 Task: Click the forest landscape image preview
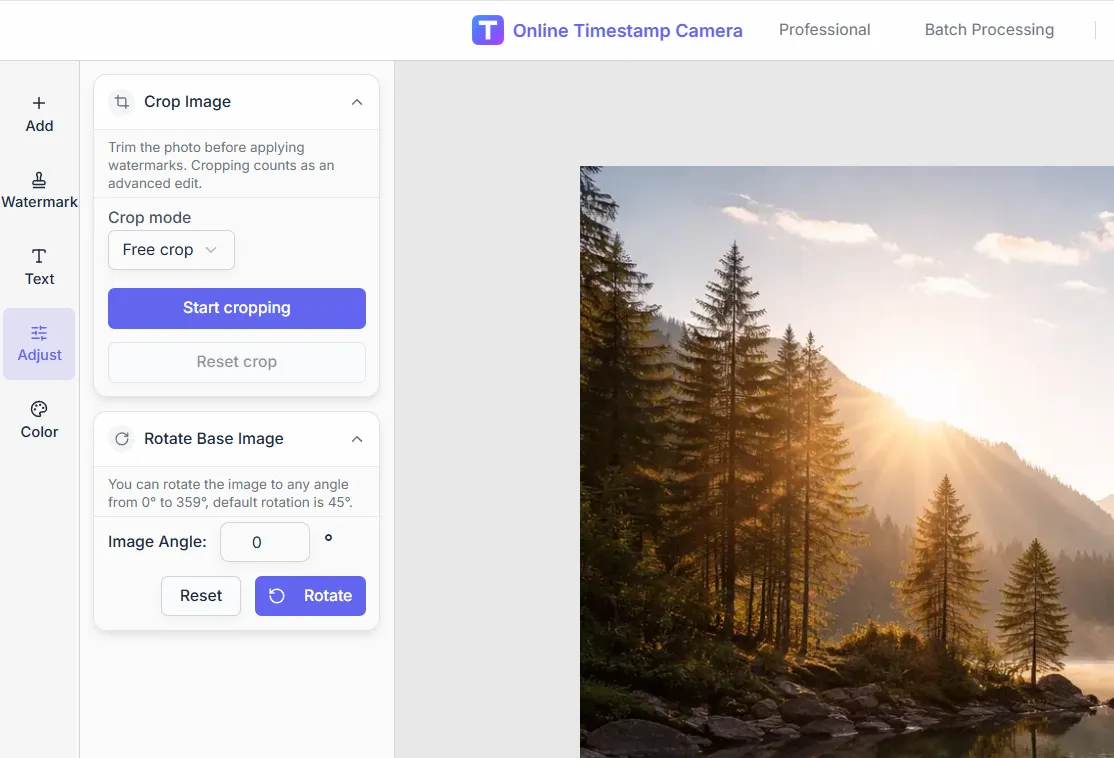click(x=846, y=460)
